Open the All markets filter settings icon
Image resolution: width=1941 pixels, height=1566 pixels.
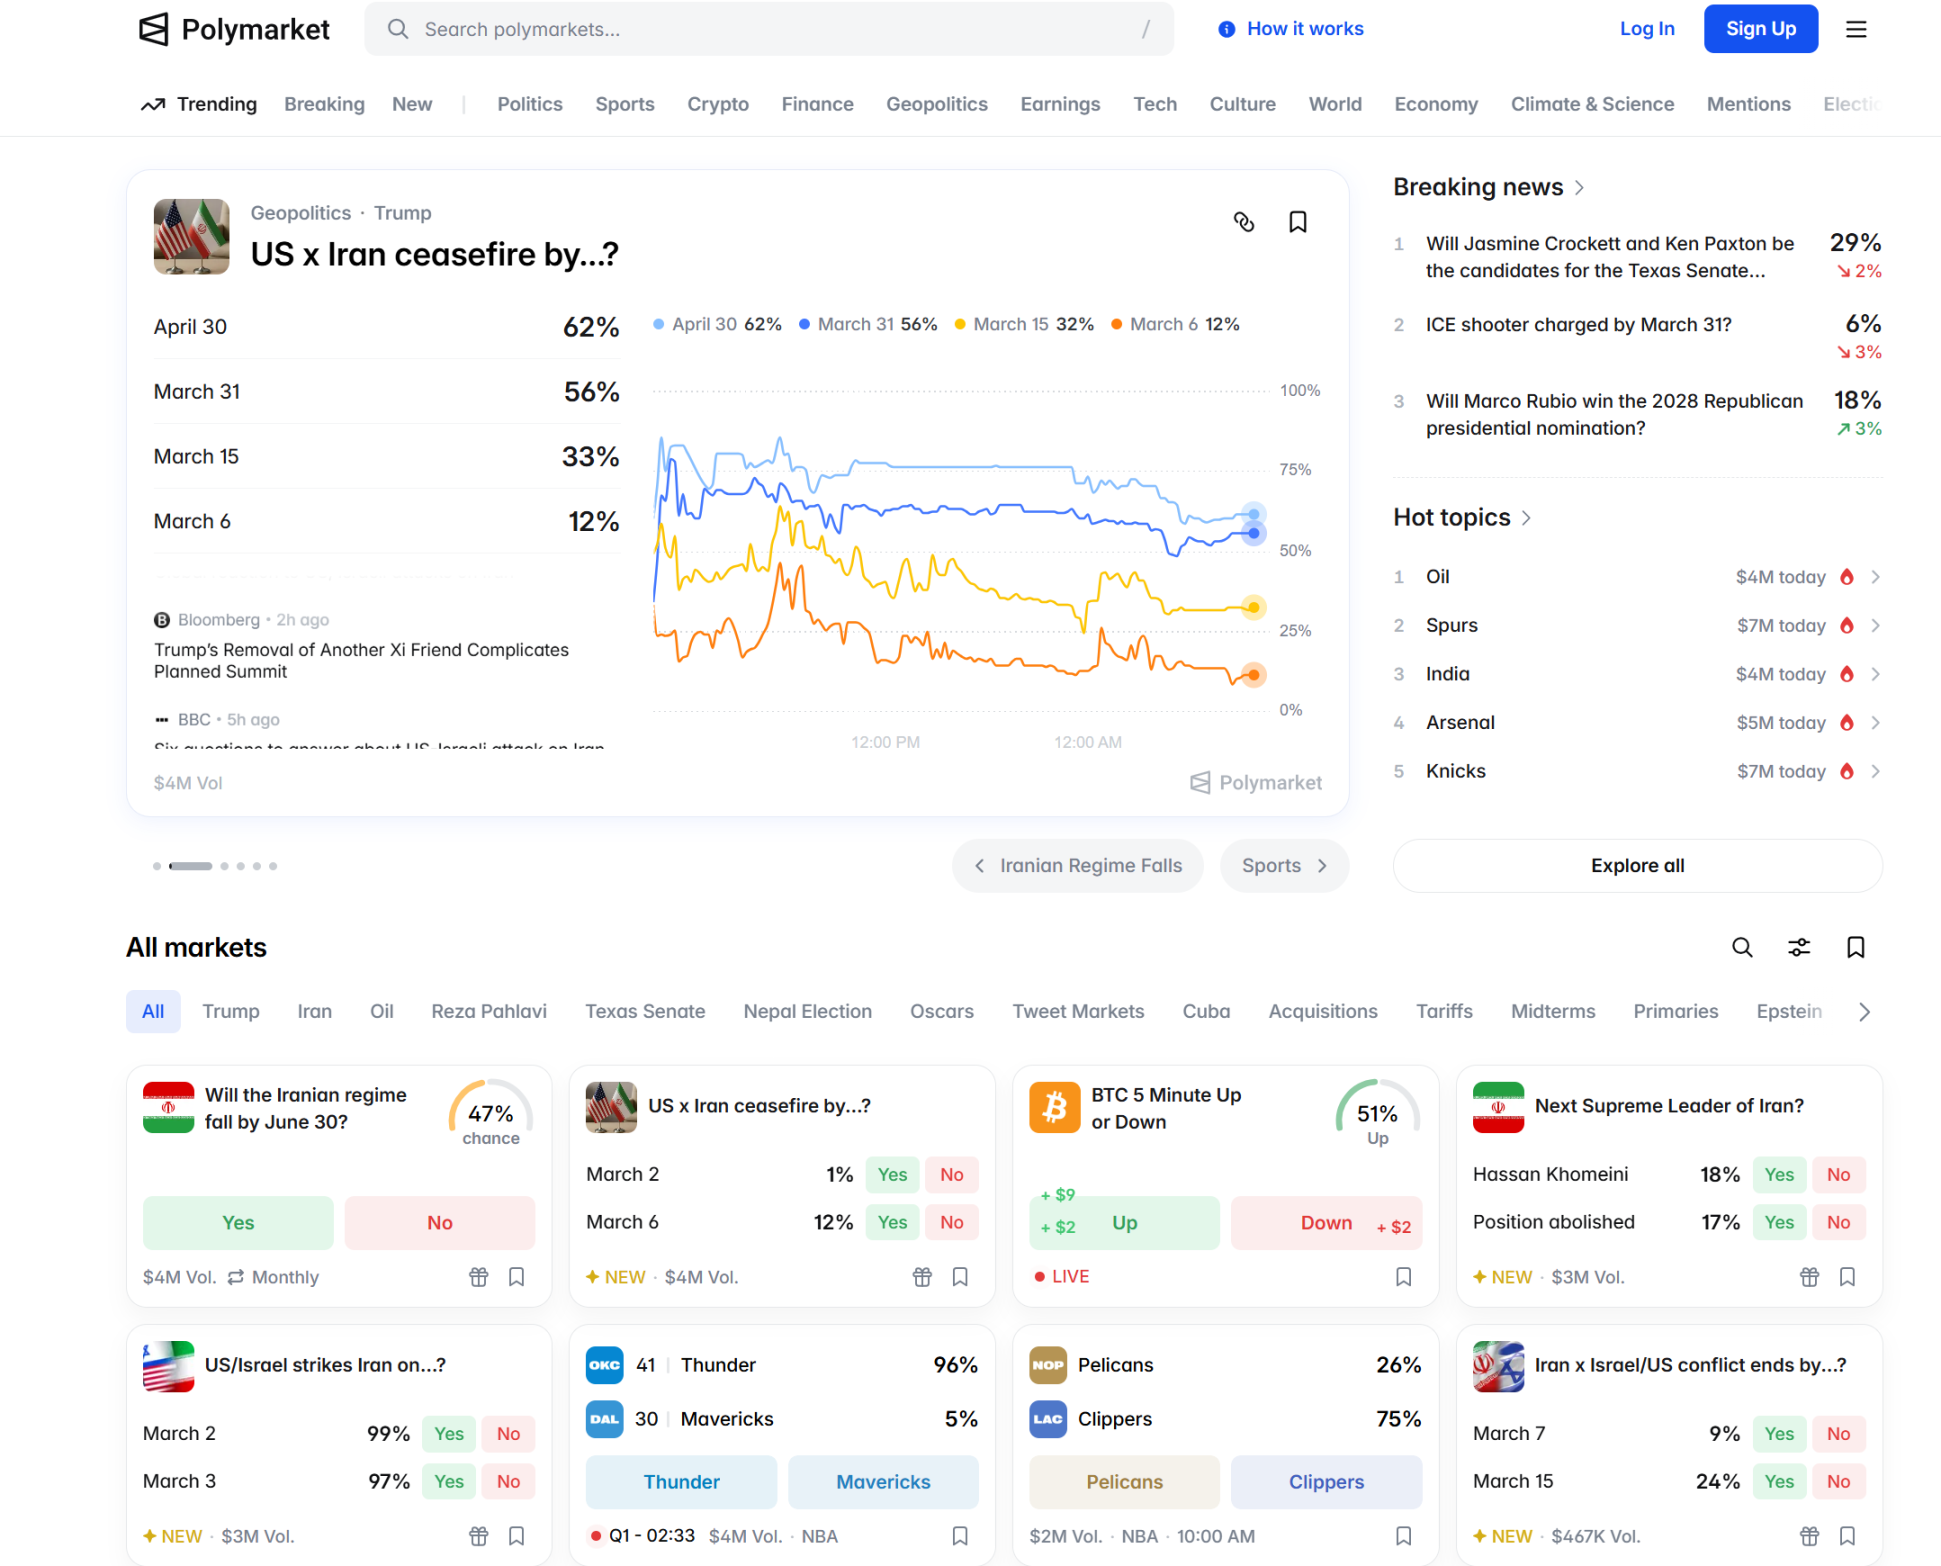pos(1798,947)
